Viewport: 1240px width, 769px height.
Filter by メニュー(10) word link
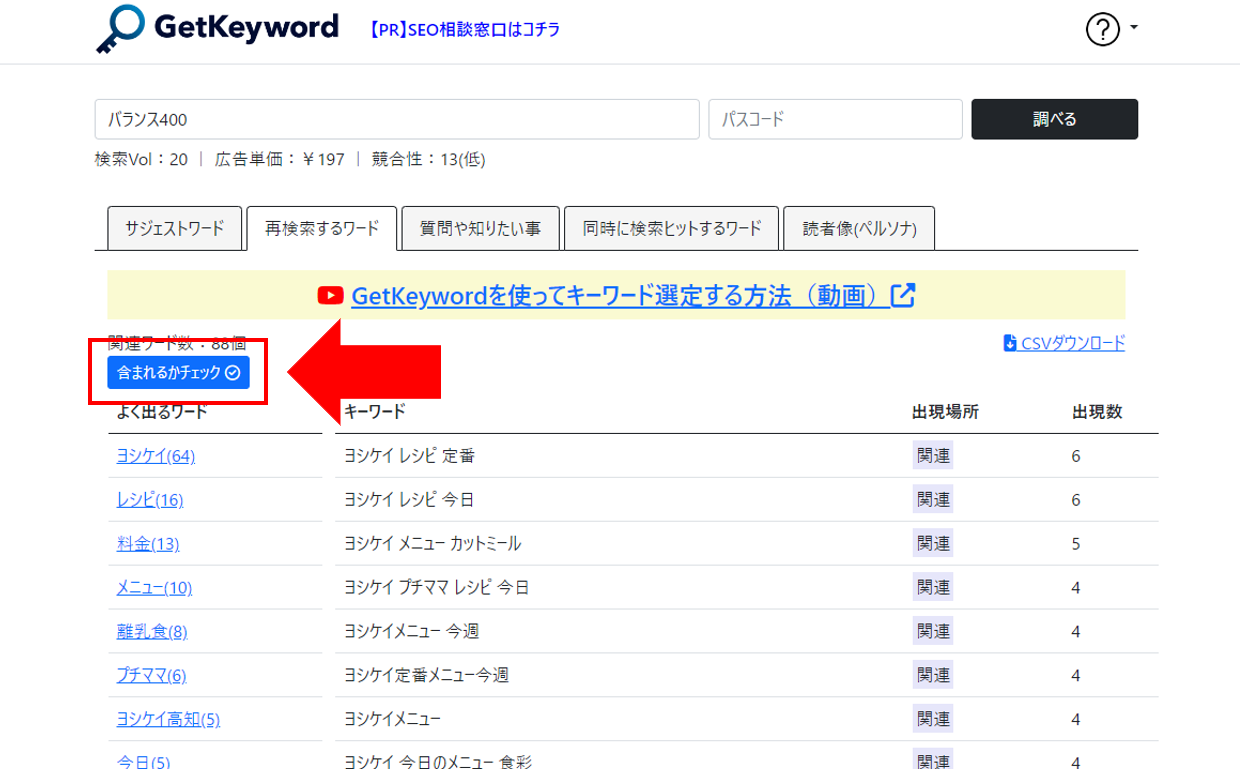point(154,588)
